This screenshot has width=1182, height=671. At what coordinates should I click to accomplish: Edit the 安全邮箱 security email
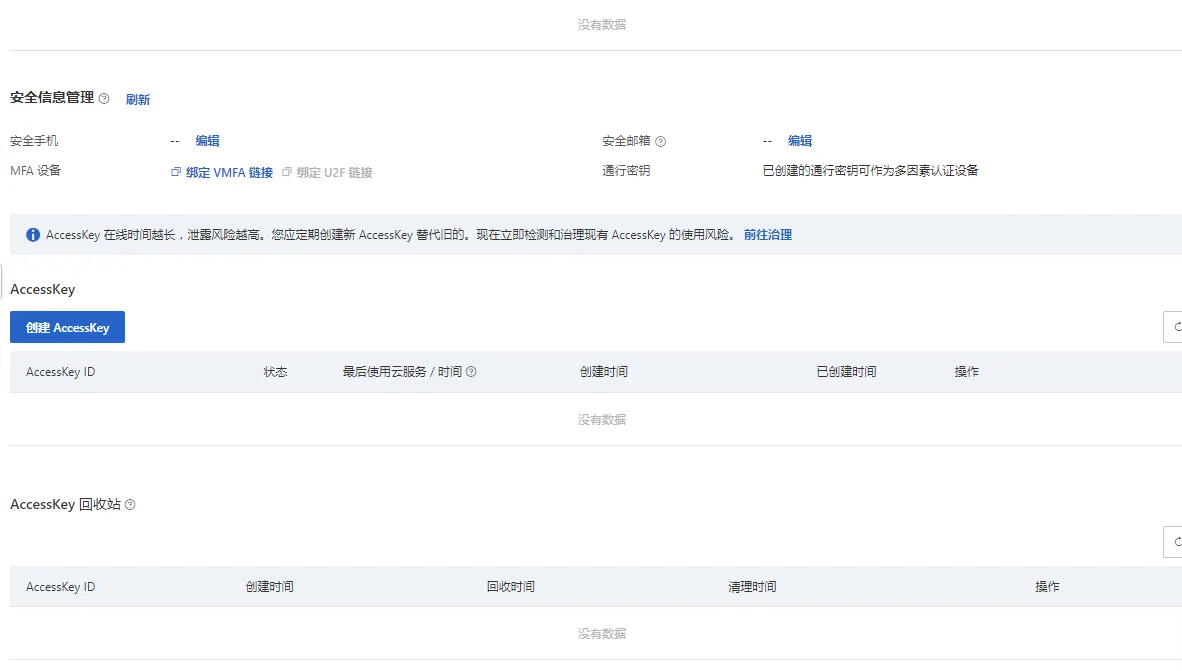800,141
